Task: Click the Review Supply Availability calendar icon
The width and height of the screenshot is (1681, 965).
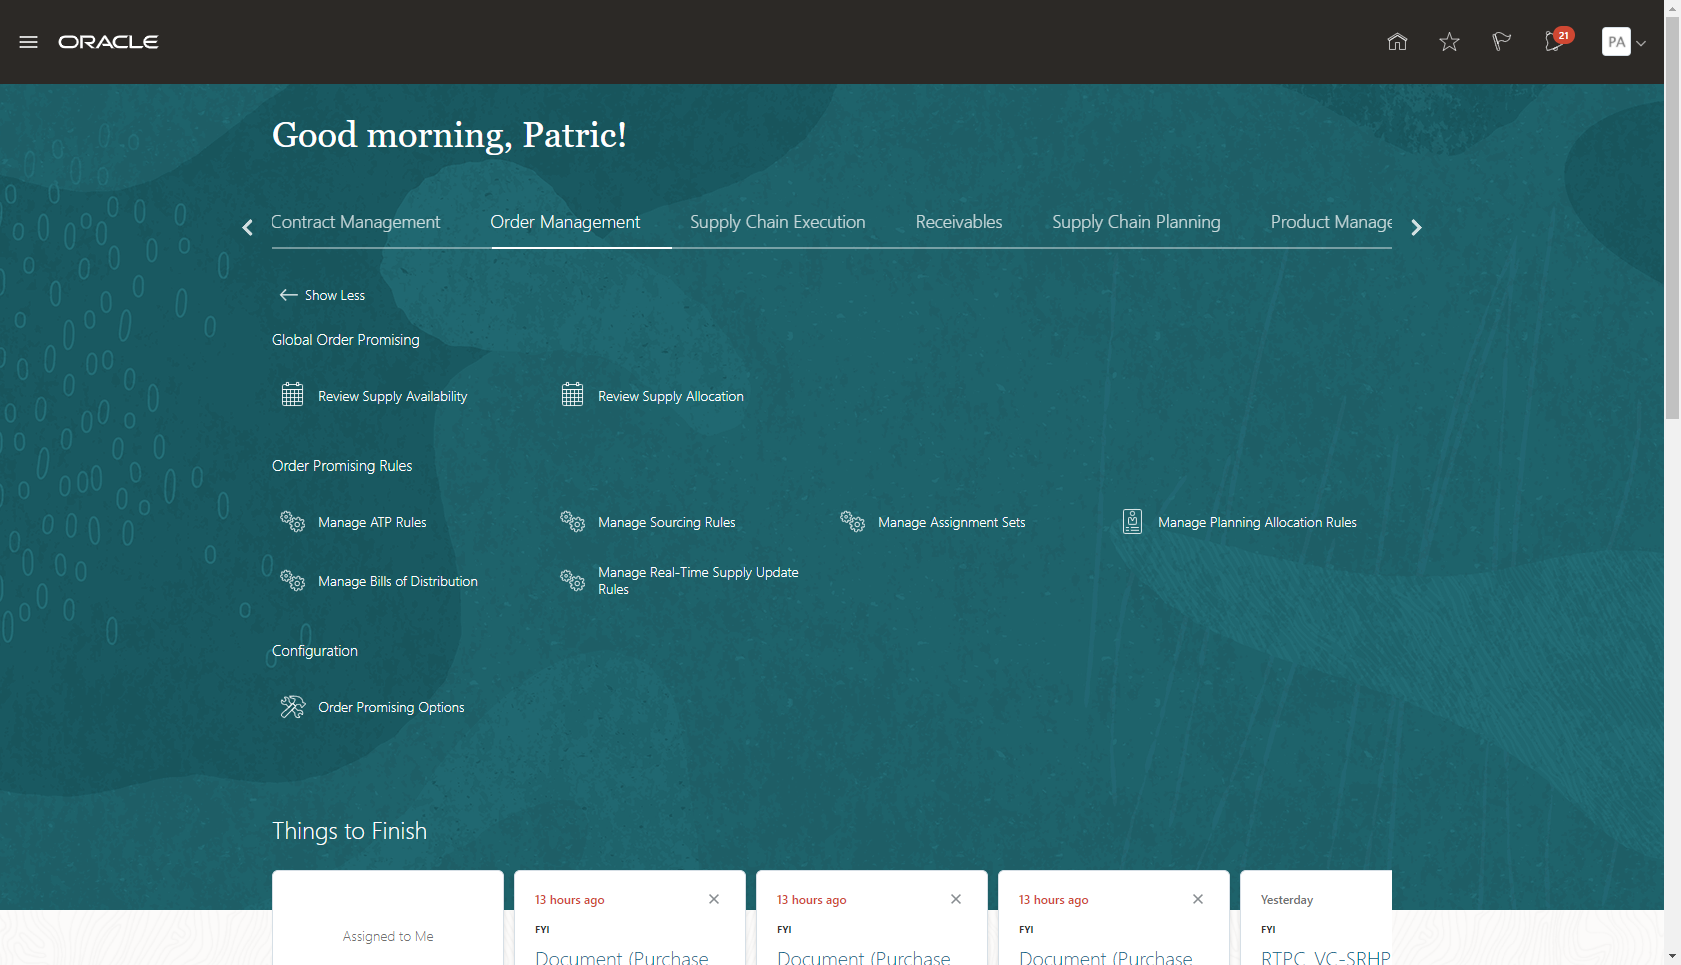Action: tap(292, 394)
